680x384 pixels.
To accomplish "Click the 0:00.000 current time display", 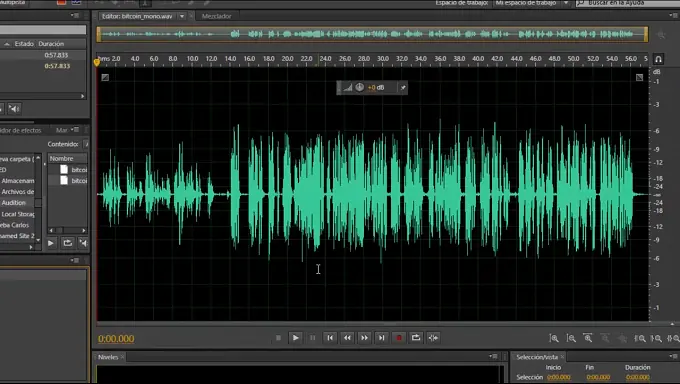I will [x=116, y=338].
